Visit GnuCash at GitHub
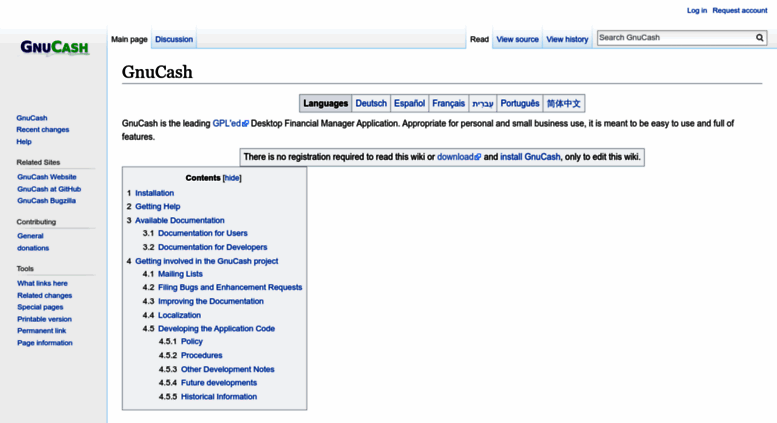Viewport: 777px width, 423px height. 49,189
